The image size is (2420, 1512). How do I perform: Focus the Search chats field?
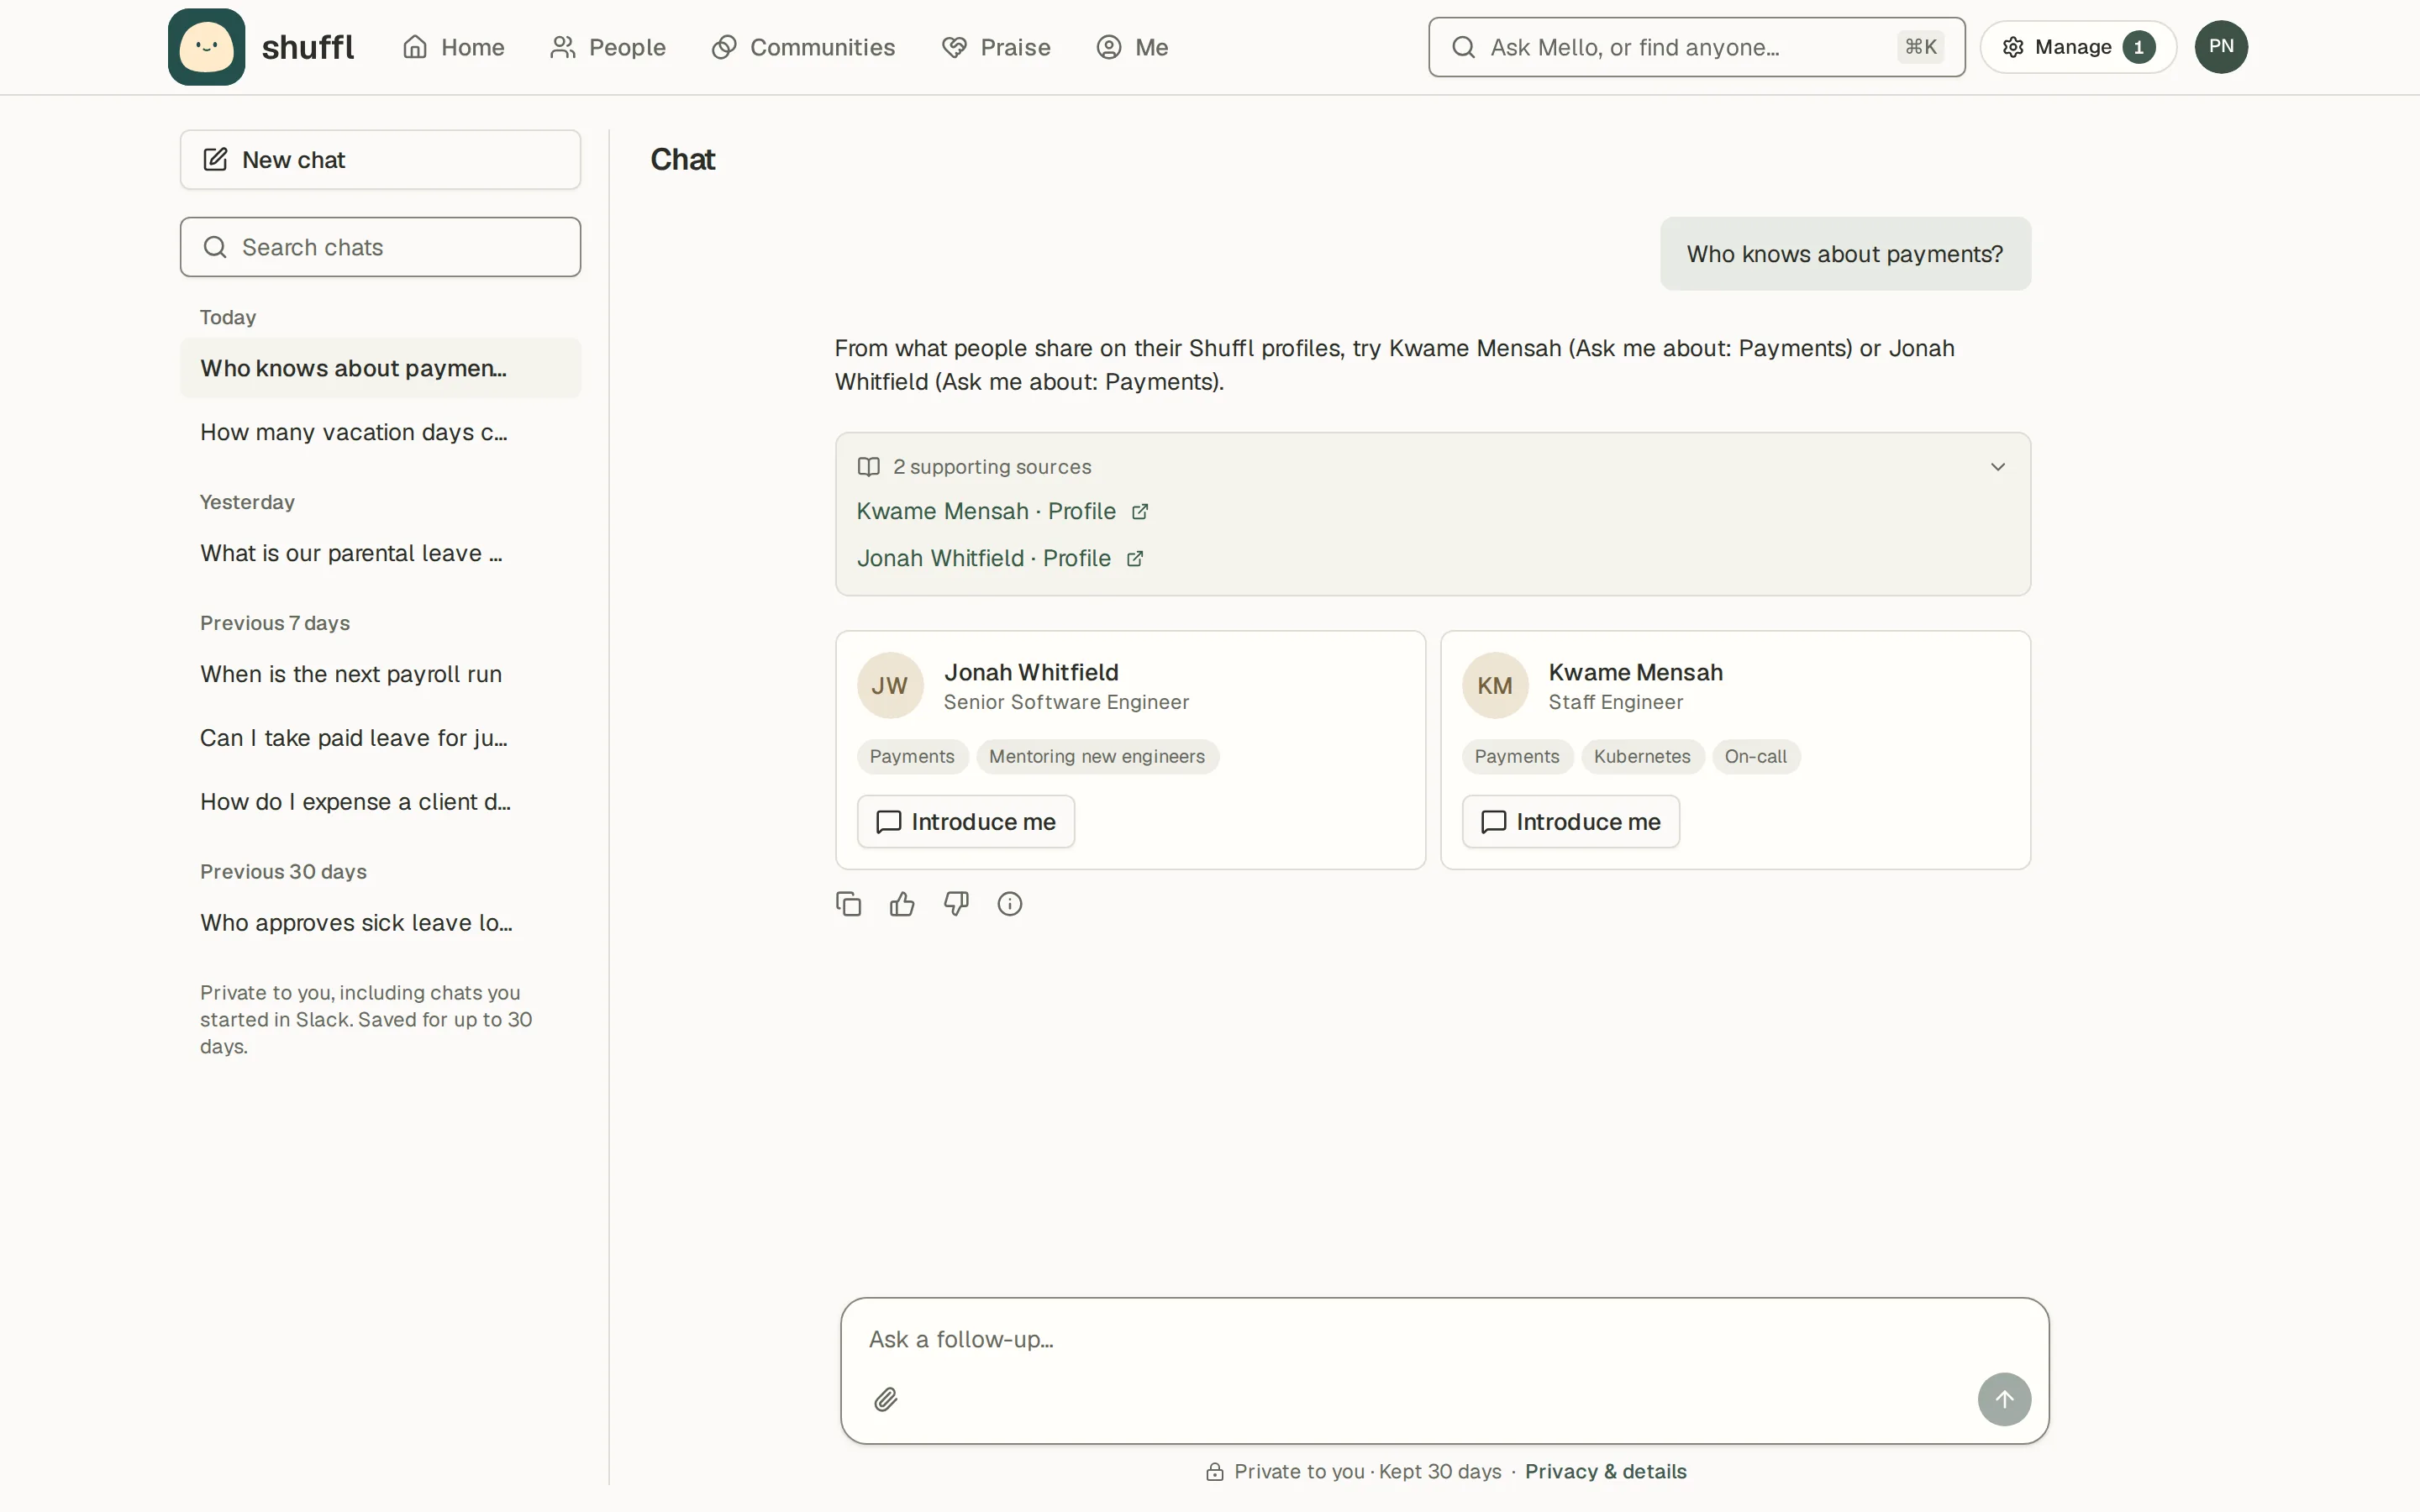380,247
